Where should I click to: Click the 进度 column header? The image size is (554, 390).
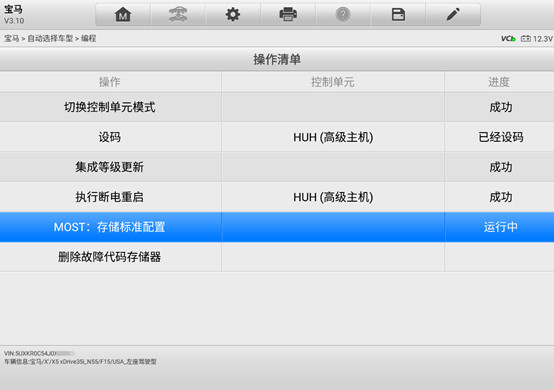(x=499, y=82)
